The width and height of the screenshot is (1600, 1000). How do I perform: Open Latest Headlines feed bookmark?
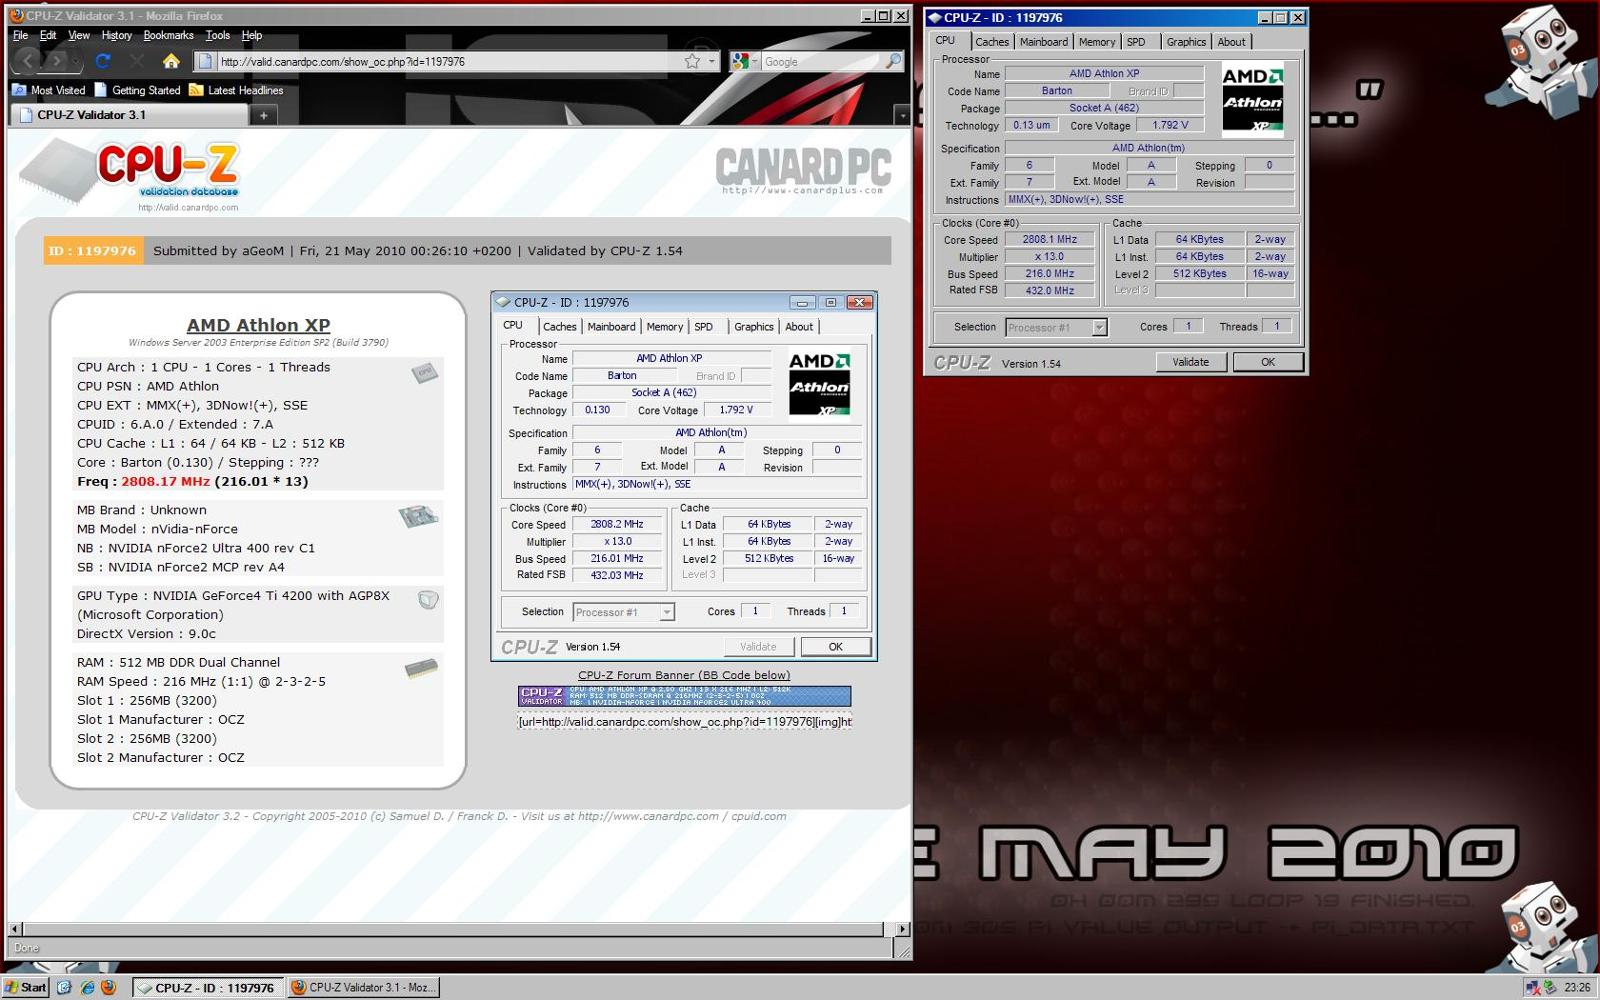tap(236, 90)
